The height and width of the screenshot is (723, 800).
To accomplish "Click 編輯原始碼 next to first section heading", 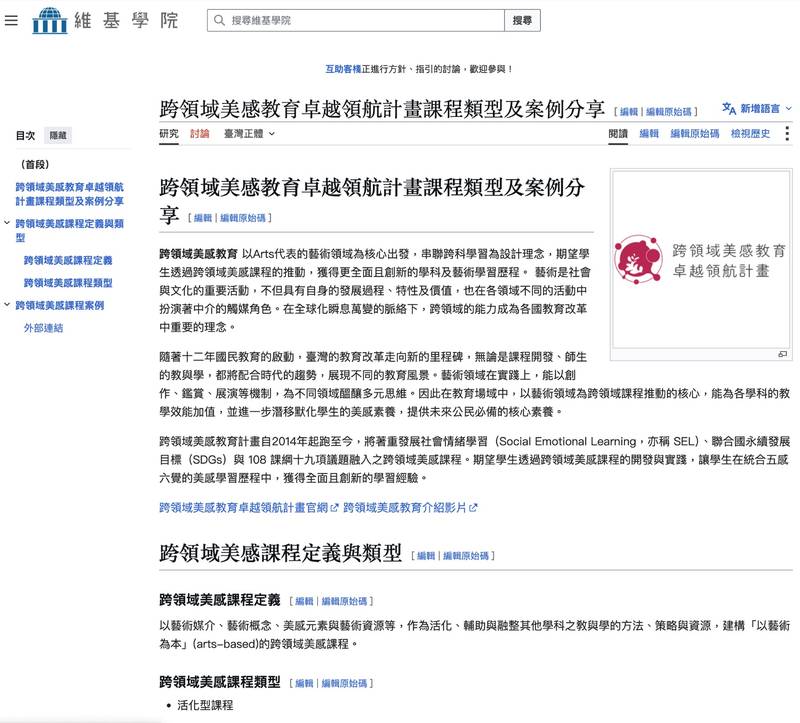I will (x=242, y=218).
